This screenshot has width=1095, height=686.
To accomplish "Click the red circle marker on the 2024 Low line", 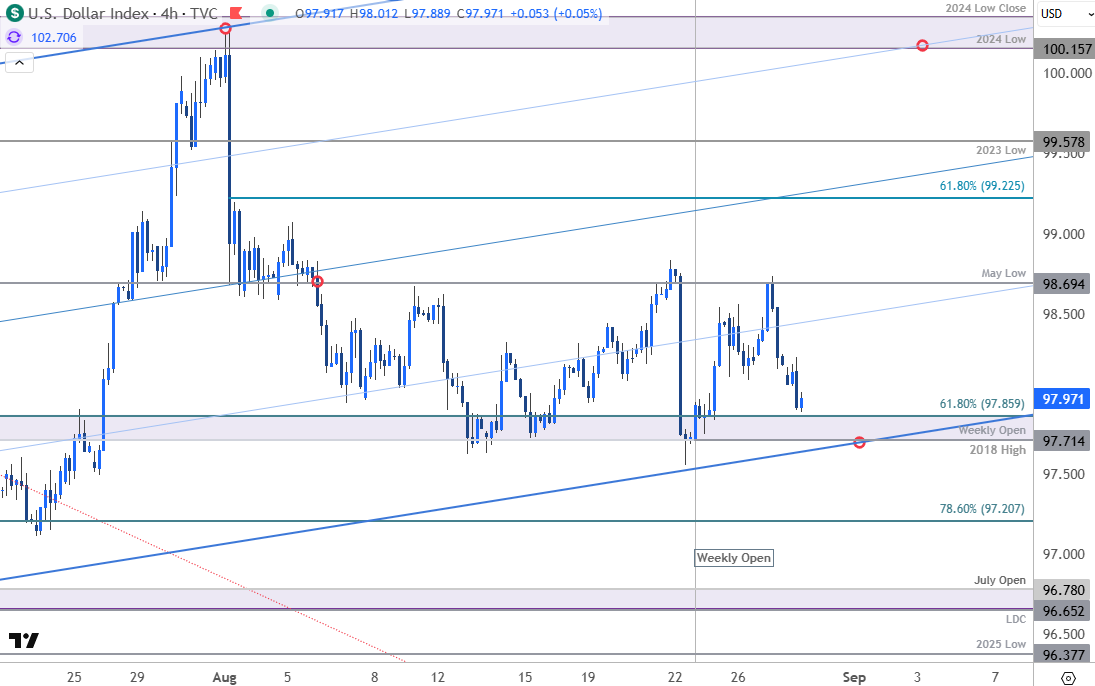I will (923, 45).
